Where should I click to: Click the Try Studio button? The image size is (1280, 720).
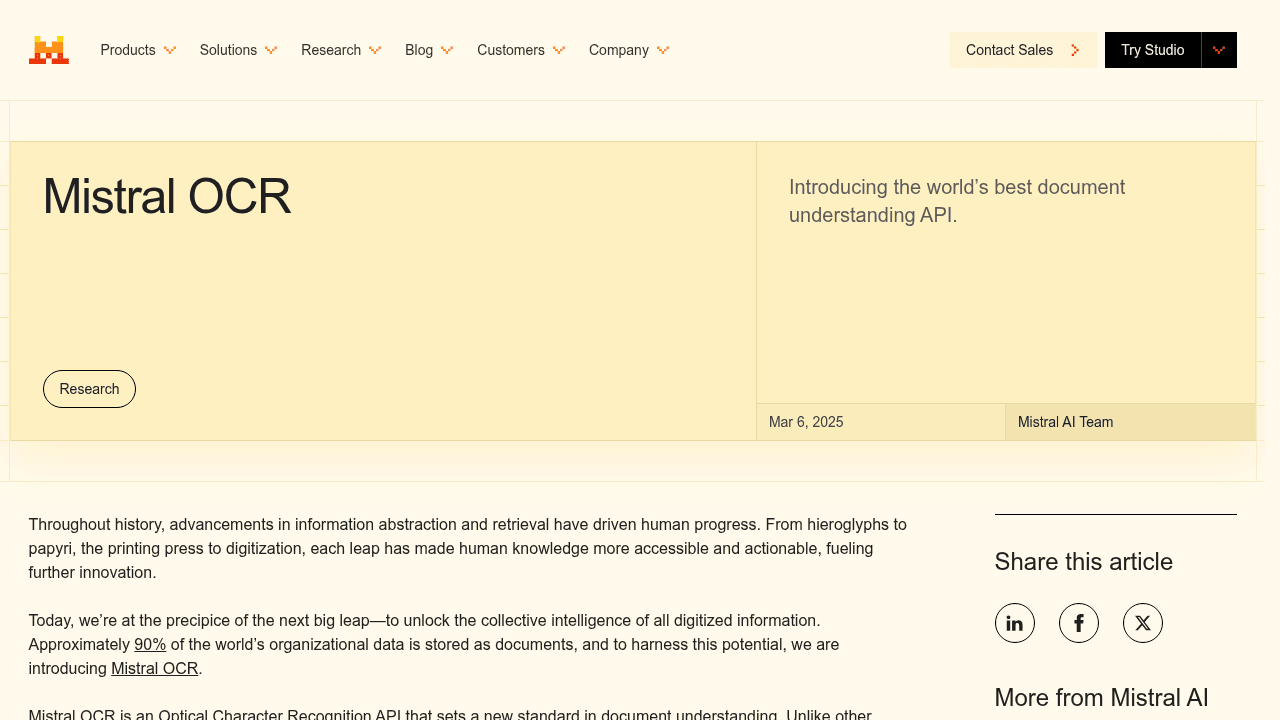point(1153,50)
